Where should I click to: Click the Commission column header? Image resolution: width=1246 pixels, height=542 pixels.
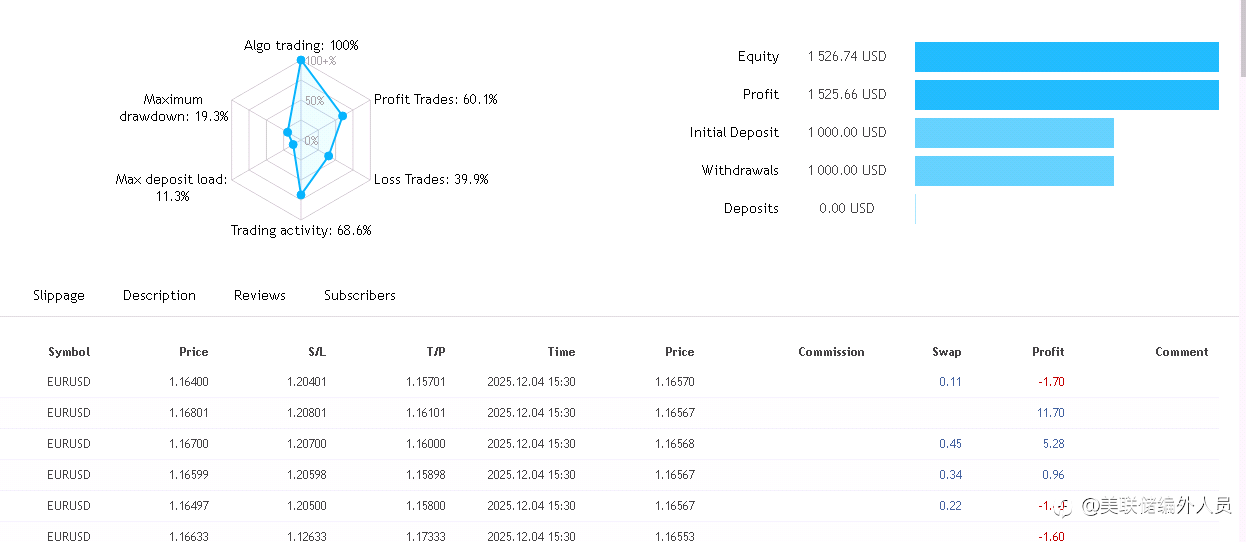pyautogui.click(x=831, y=352)
